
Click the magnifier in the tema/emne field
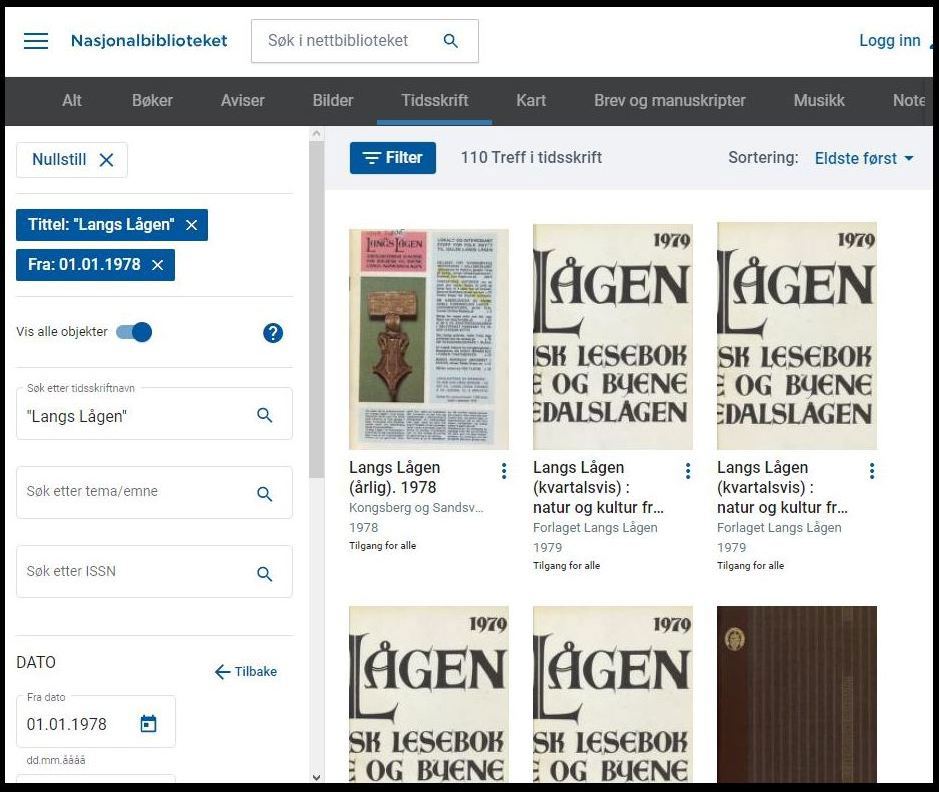265,493
